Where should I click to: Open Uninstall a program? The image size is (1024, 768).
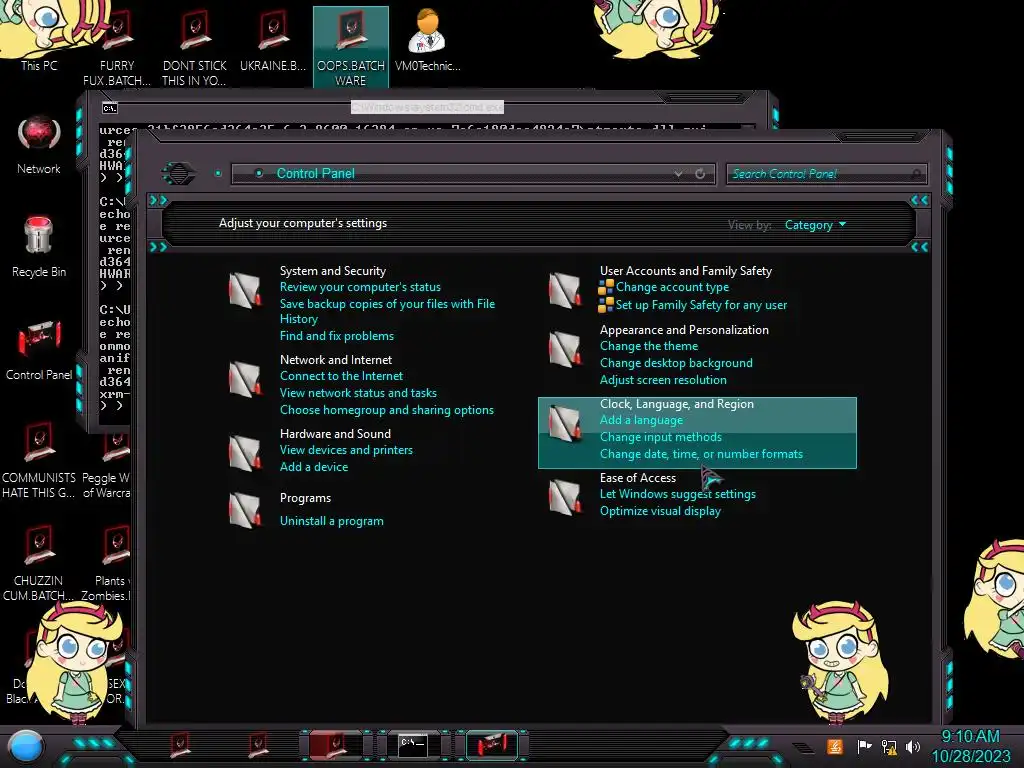point(331,521)
